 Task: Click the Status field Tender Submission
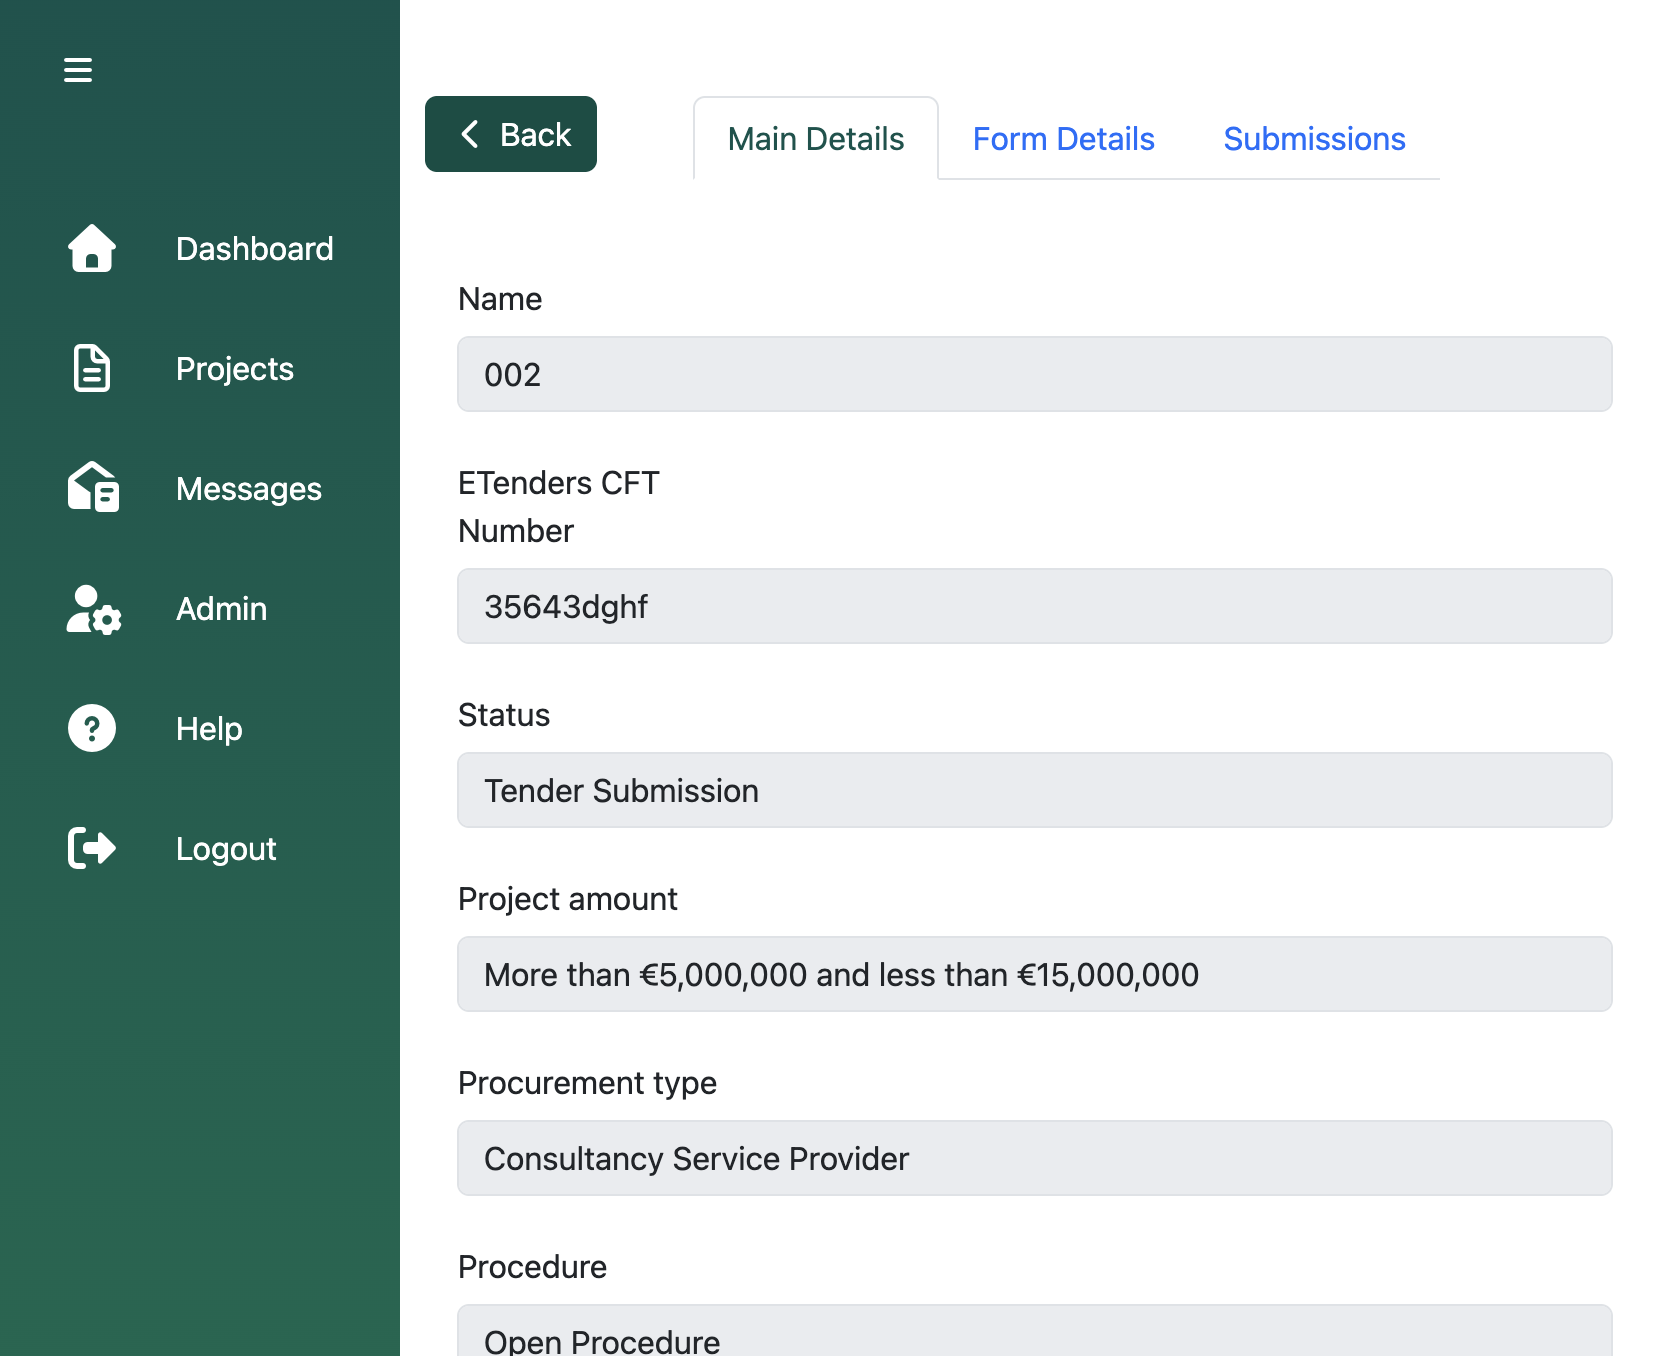(1035, 790)
